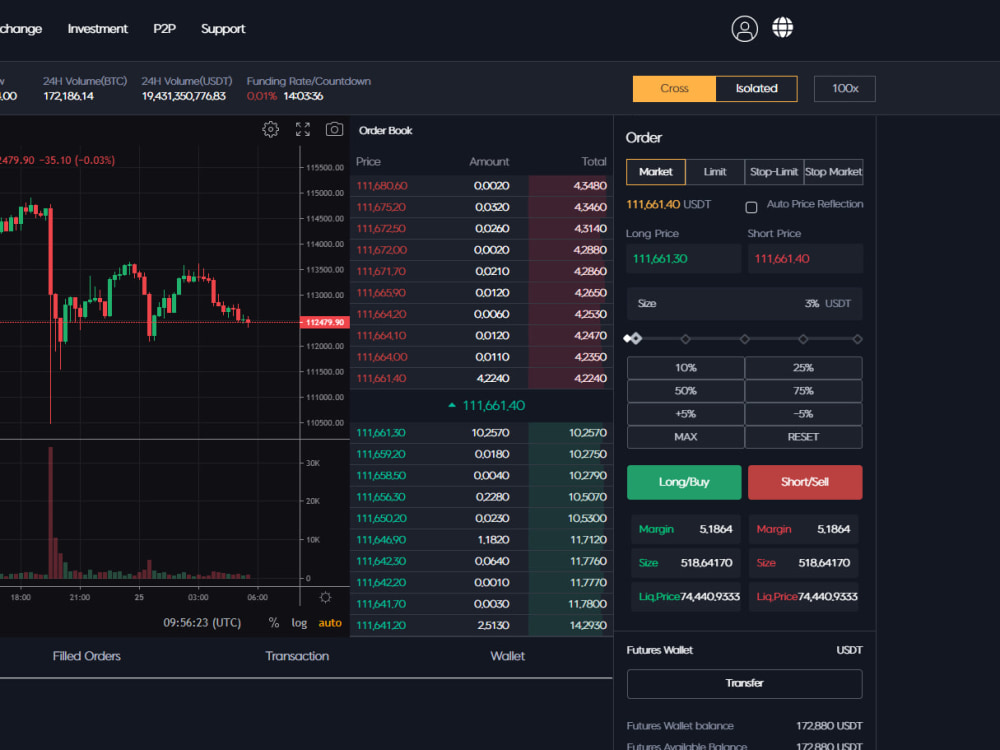Open the Transaction tab
Image resolution: width=1000 pixels, height=750 pixels.
(x=297, y=656)
